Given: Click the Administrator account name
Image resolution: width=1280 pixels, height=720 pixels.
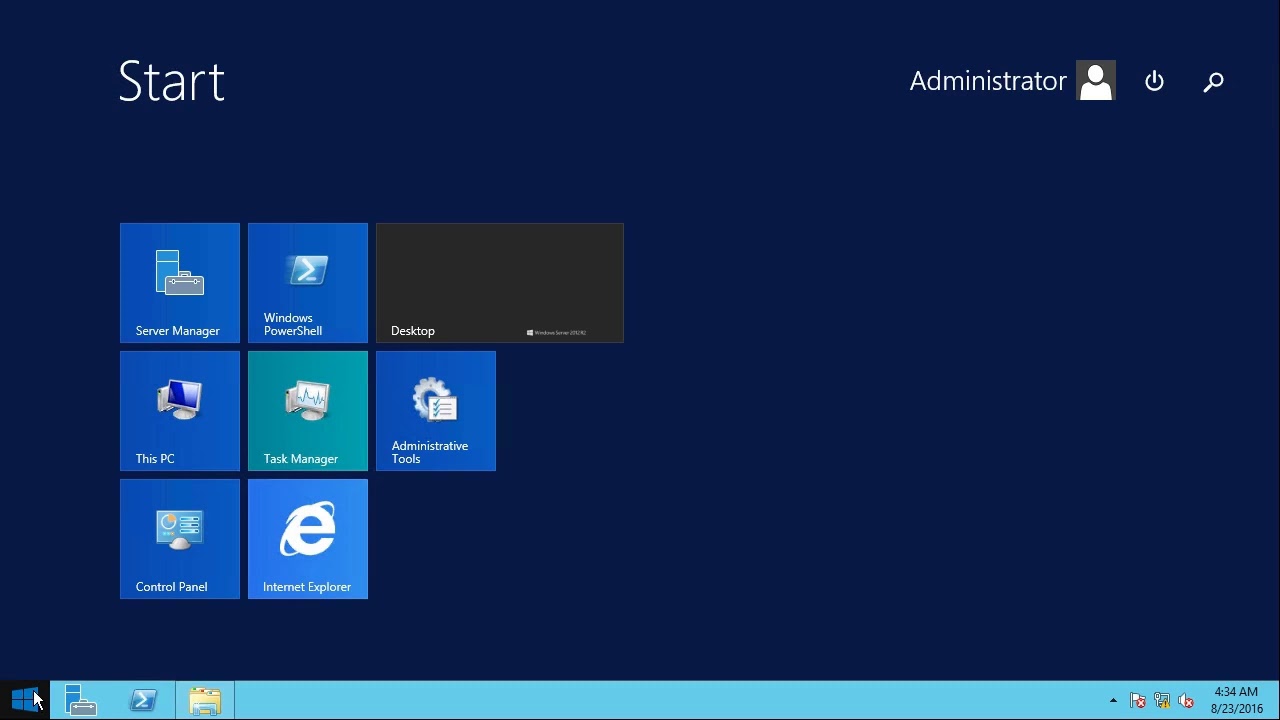Looking at the screenshot, I should pyautogui.click(x=988, y=81).
